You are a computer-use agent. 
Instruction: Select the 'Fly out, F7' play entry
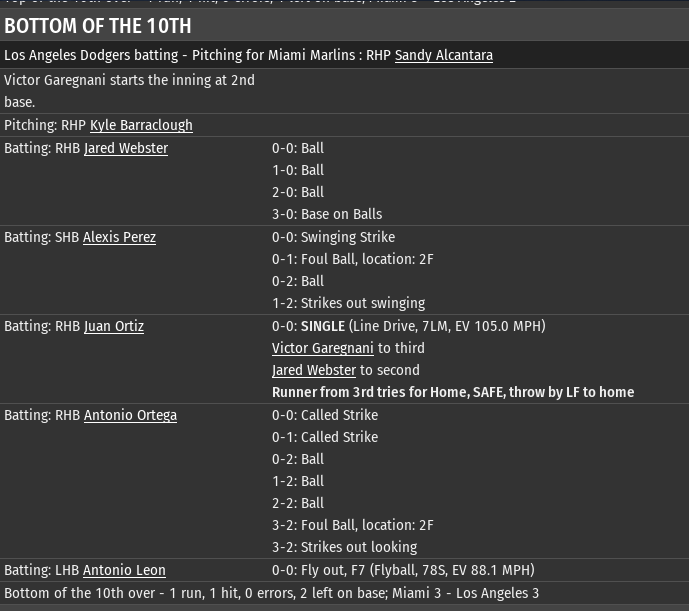pos(403,571)
